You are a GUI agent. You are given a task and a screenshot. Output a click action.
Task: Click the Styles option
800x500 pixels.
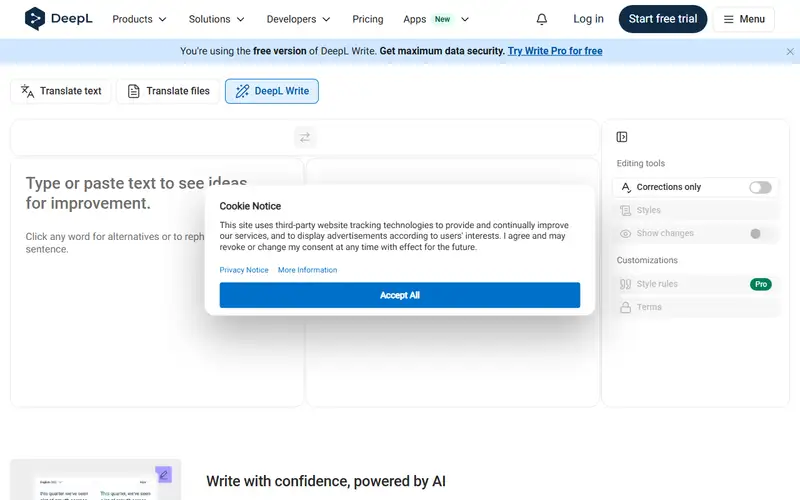point(696,210)
